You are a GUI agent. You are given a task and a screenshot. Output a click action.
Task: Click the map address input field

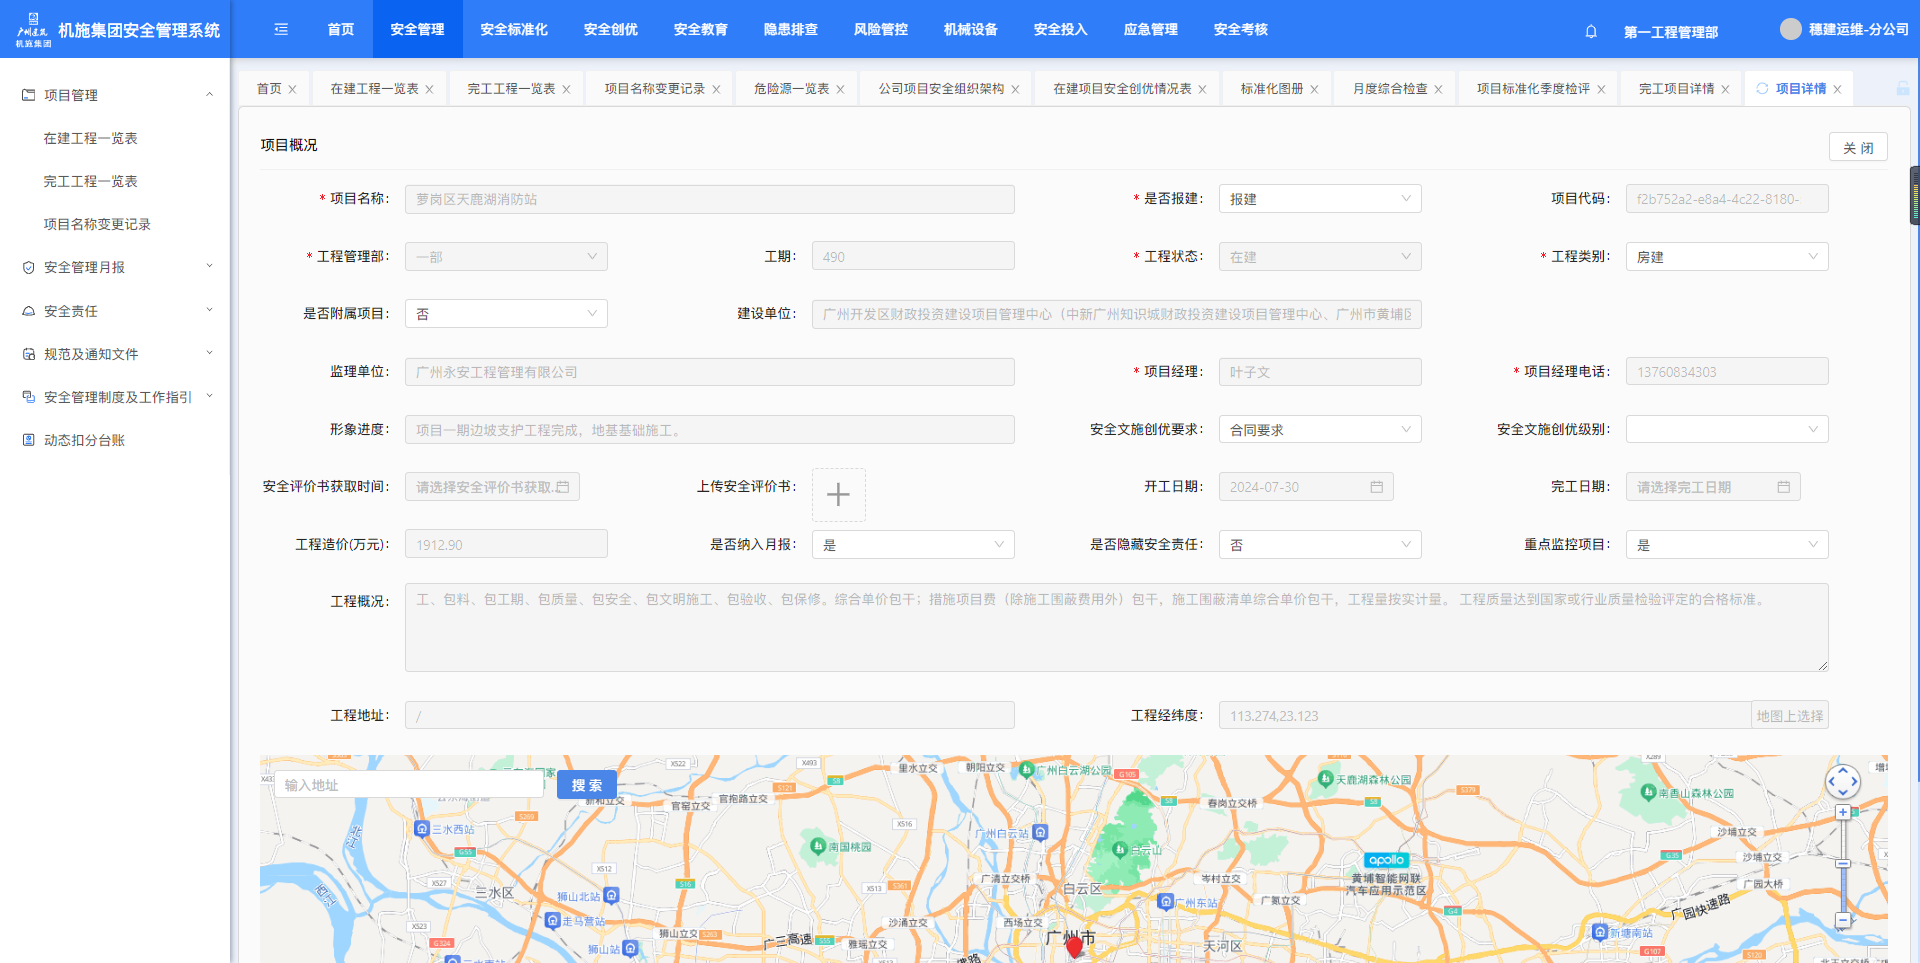tap(410, 785)
